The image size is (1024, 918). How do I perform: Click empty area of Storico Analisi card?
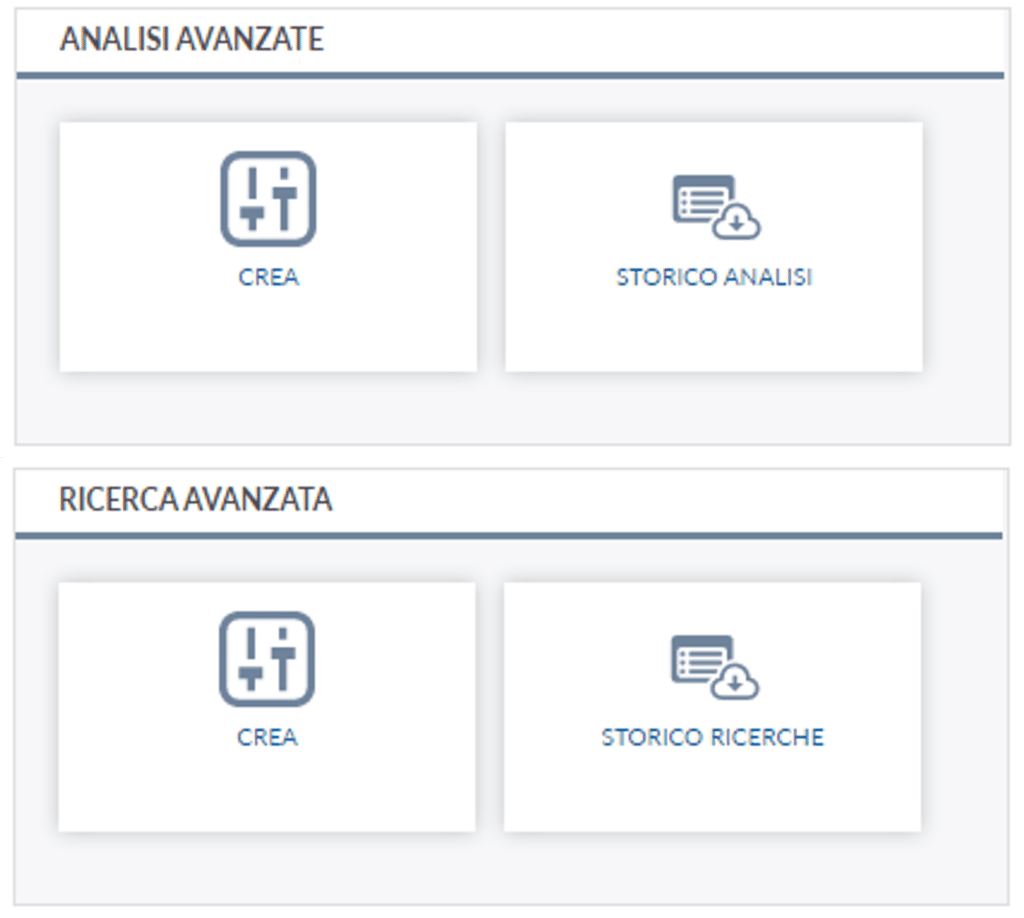[714, 335]
